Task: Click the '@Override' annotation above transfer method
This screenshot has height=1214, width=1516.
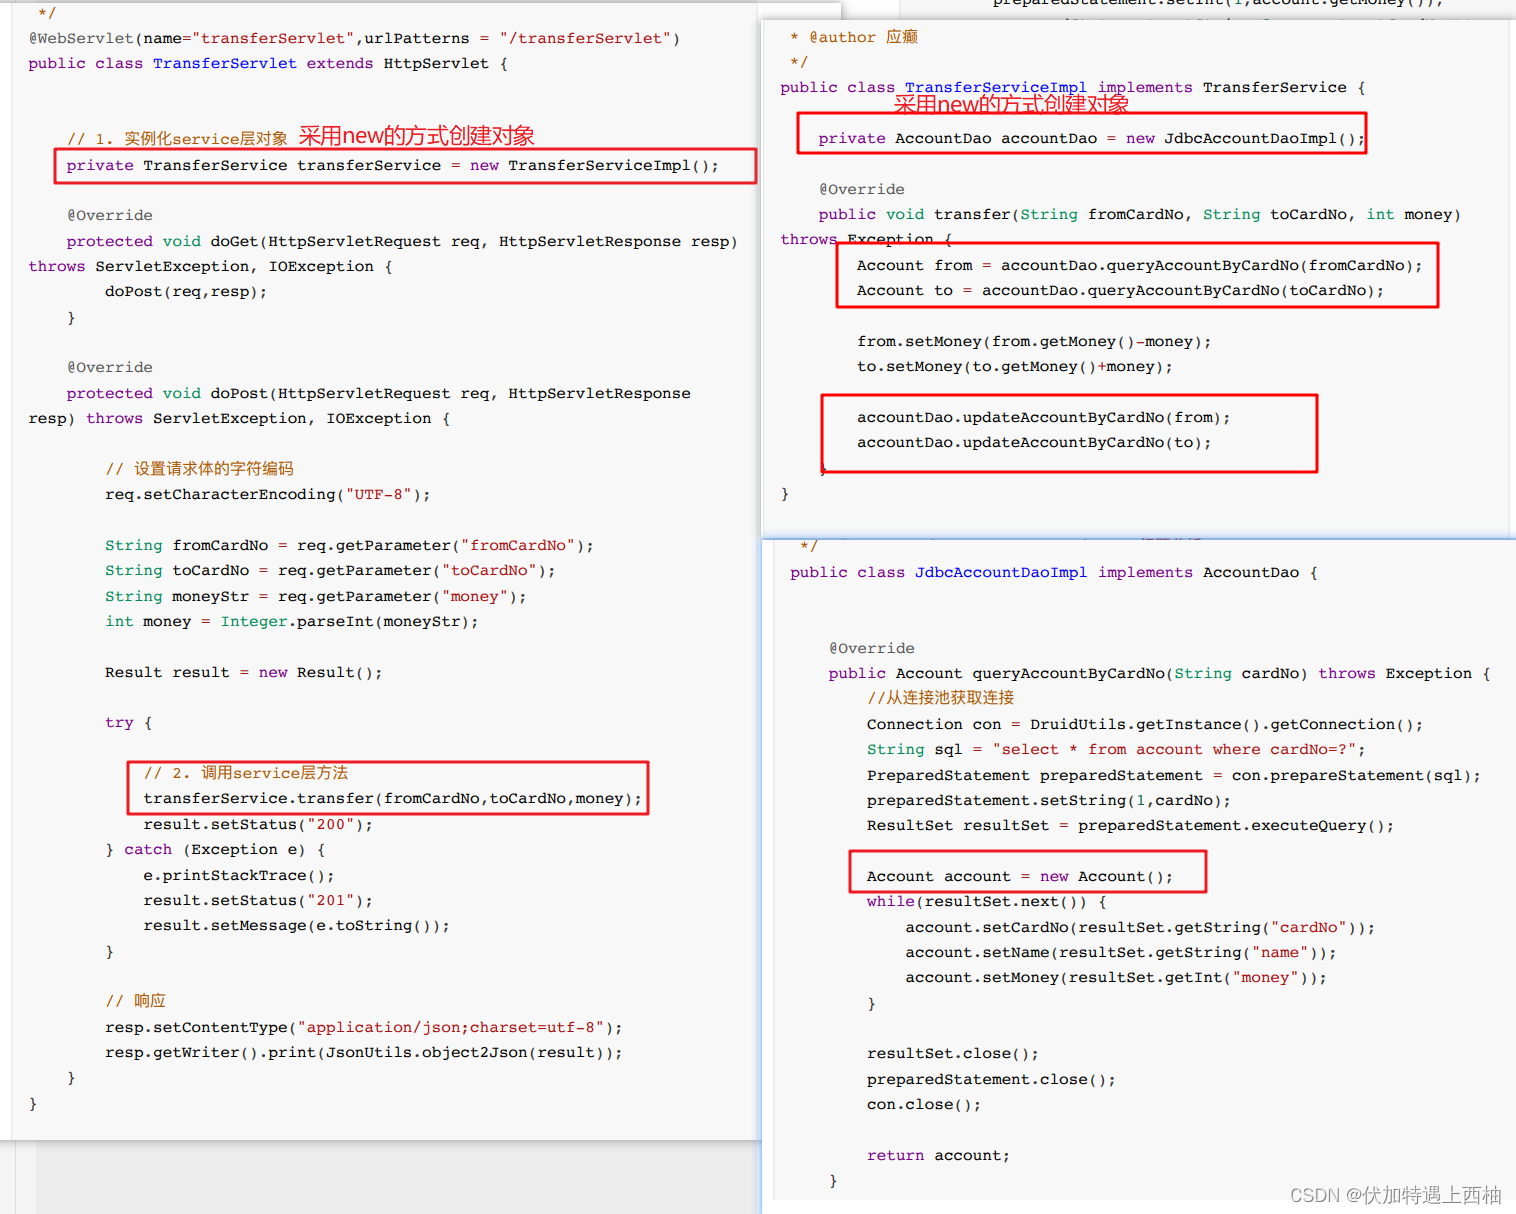Action: point(862,189)
